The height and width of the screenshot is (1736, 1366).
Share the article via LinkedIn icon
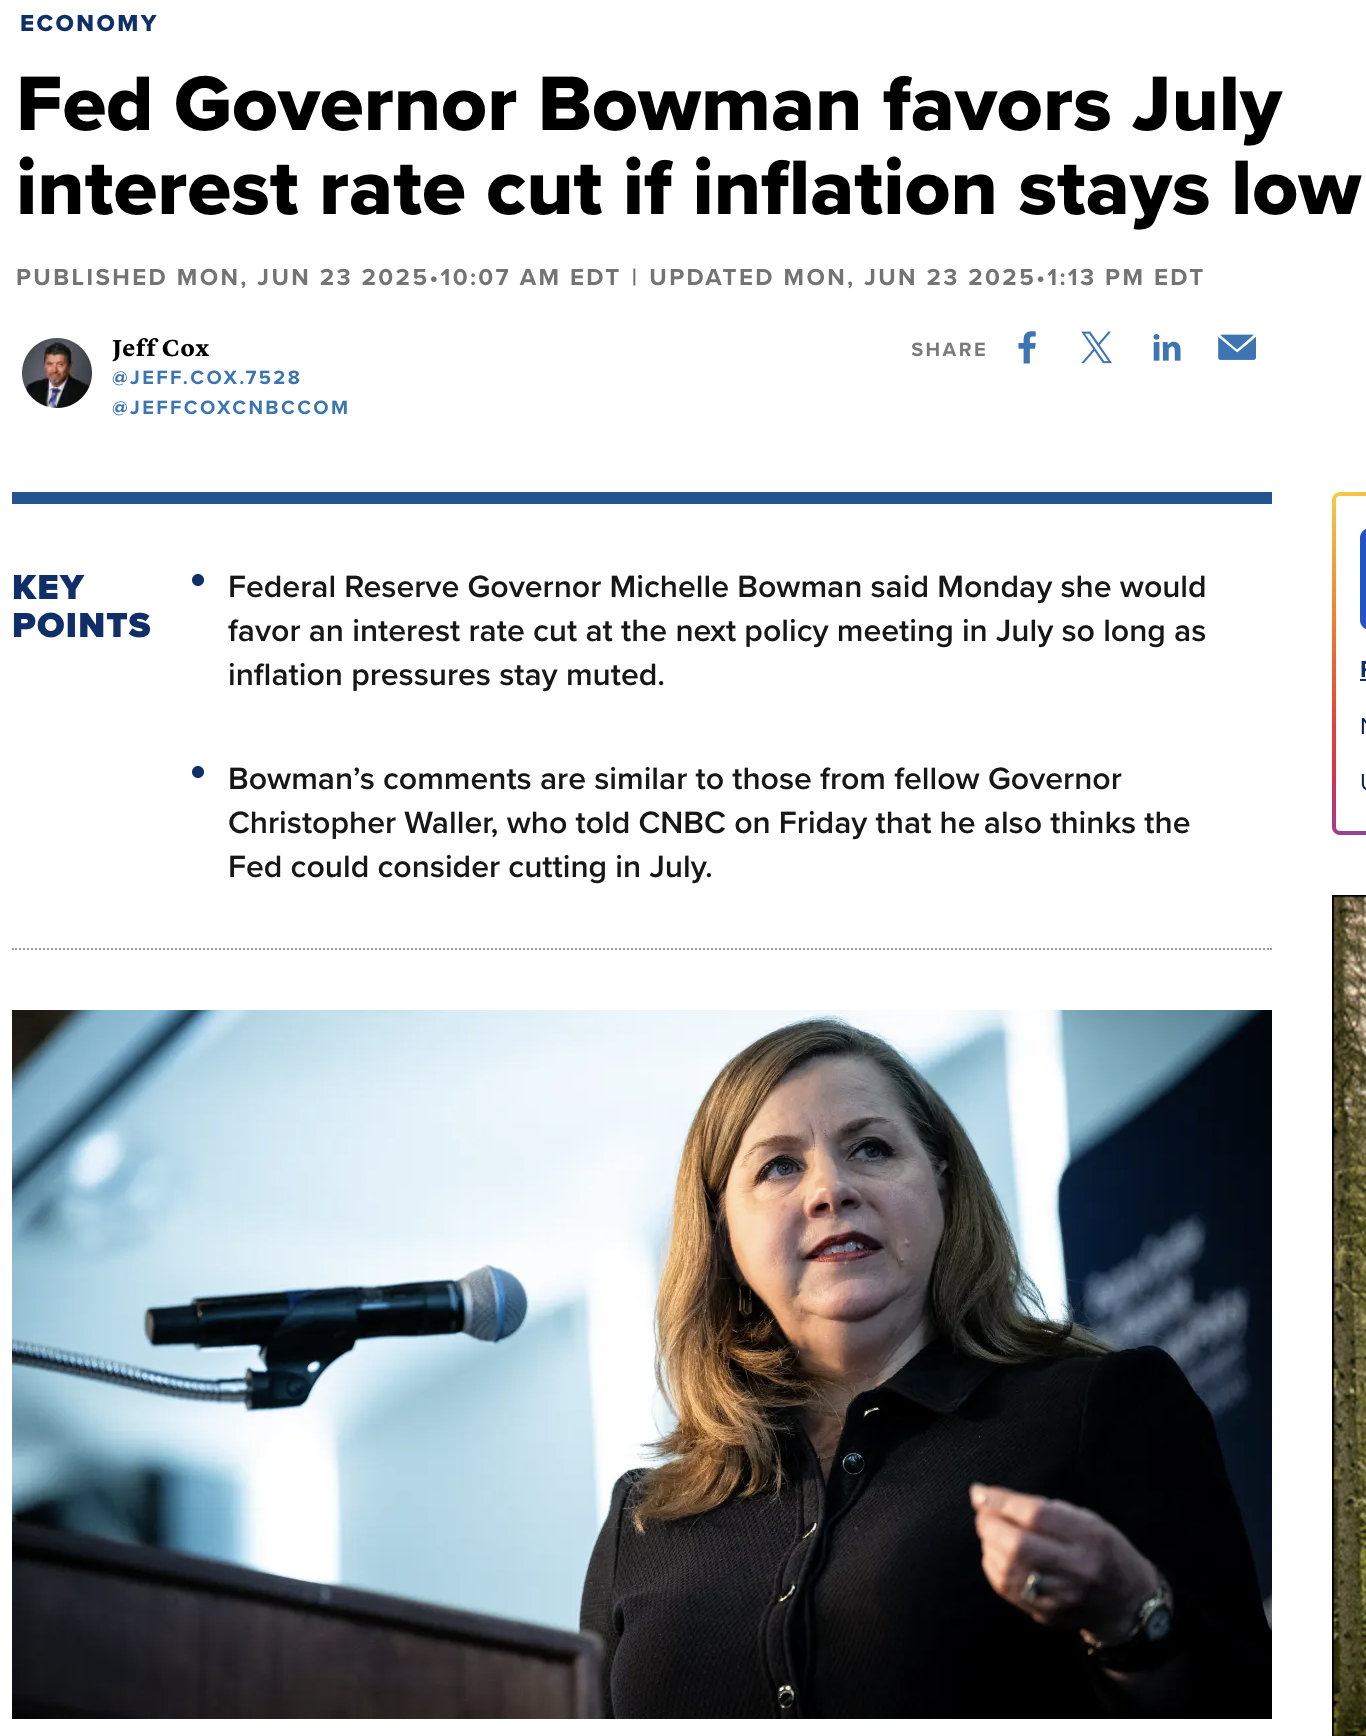[x=1166, y=348]
